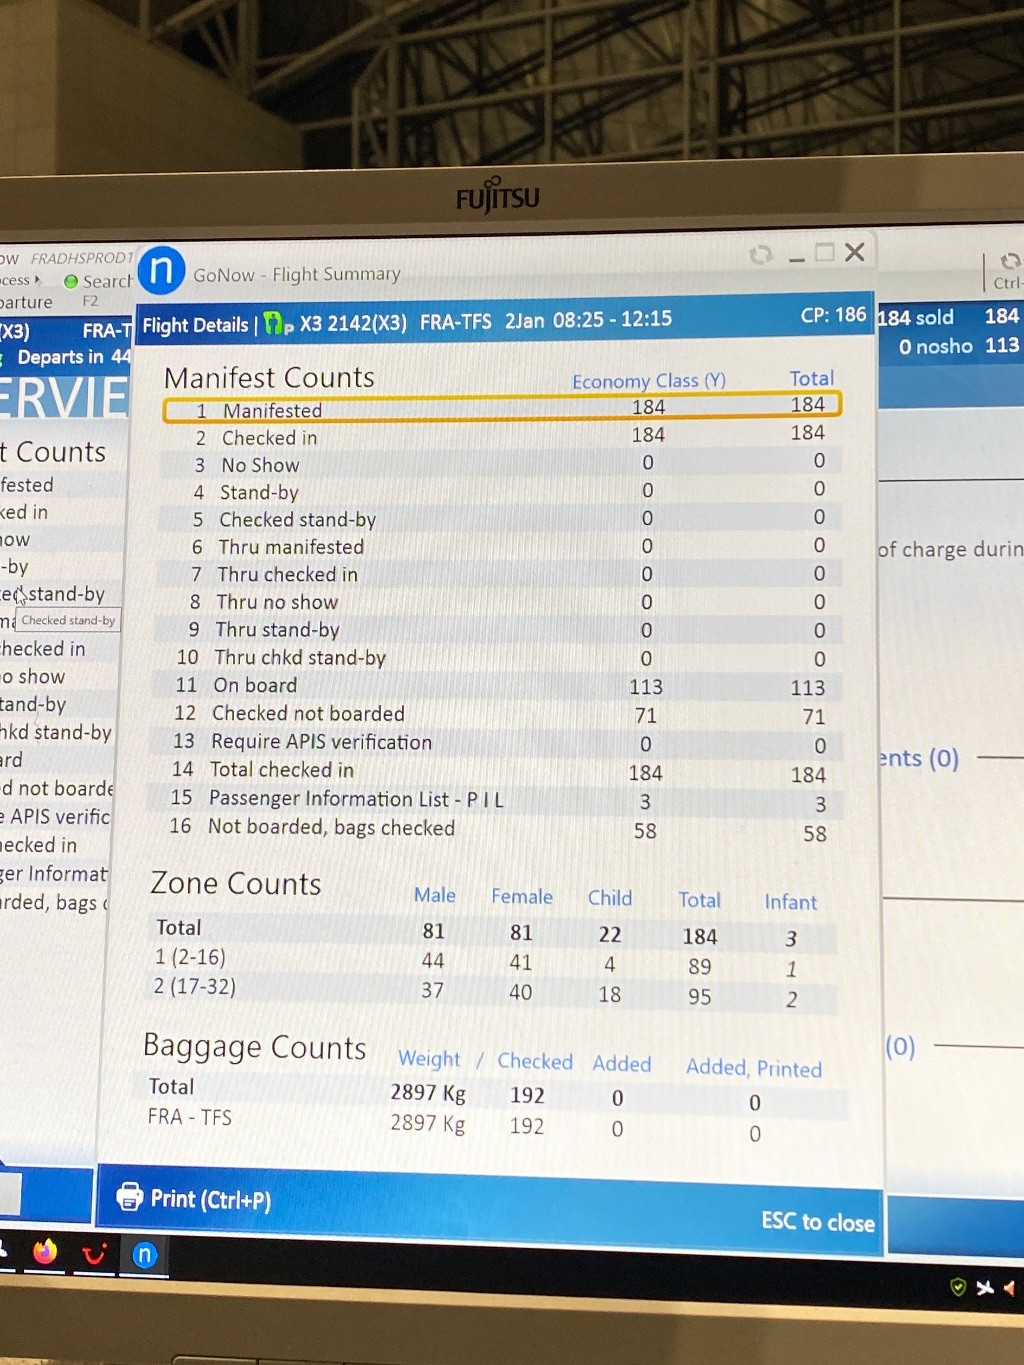
Task: Click the Economy Class (Y) column header
Action: [648, 381]
